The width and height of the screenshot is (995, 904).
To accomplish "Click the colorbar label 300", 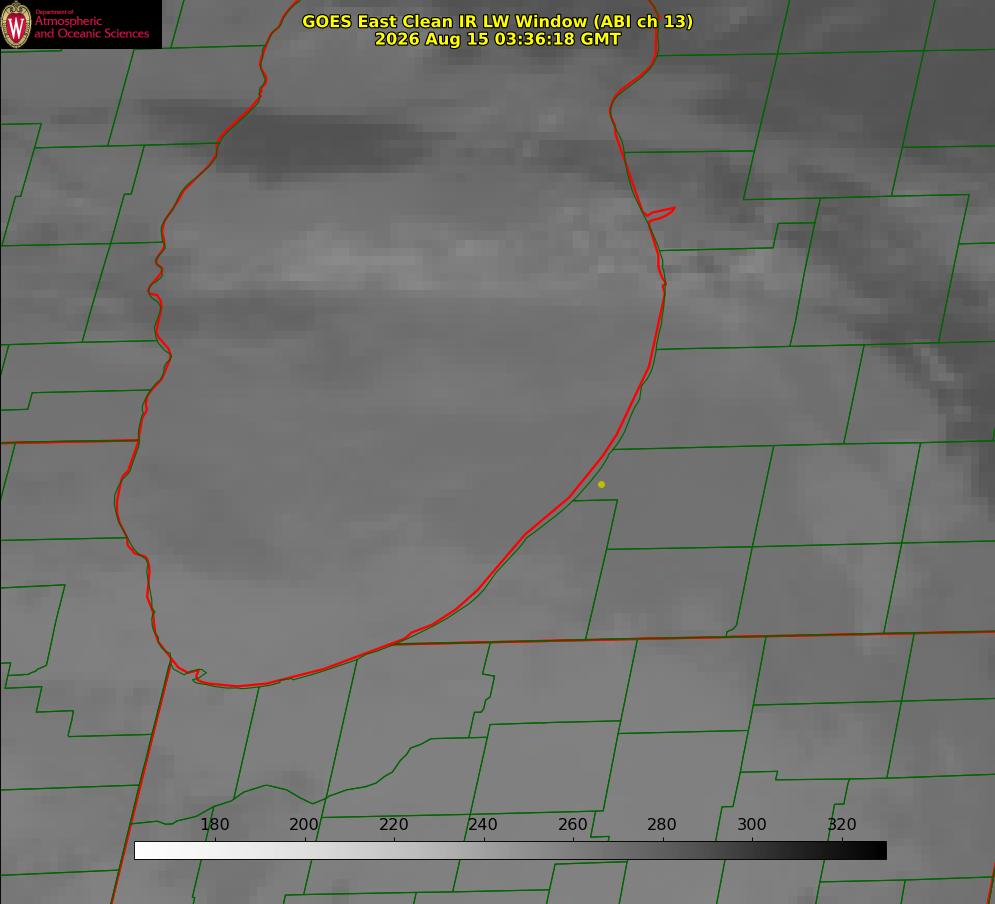I will [752, 824].
